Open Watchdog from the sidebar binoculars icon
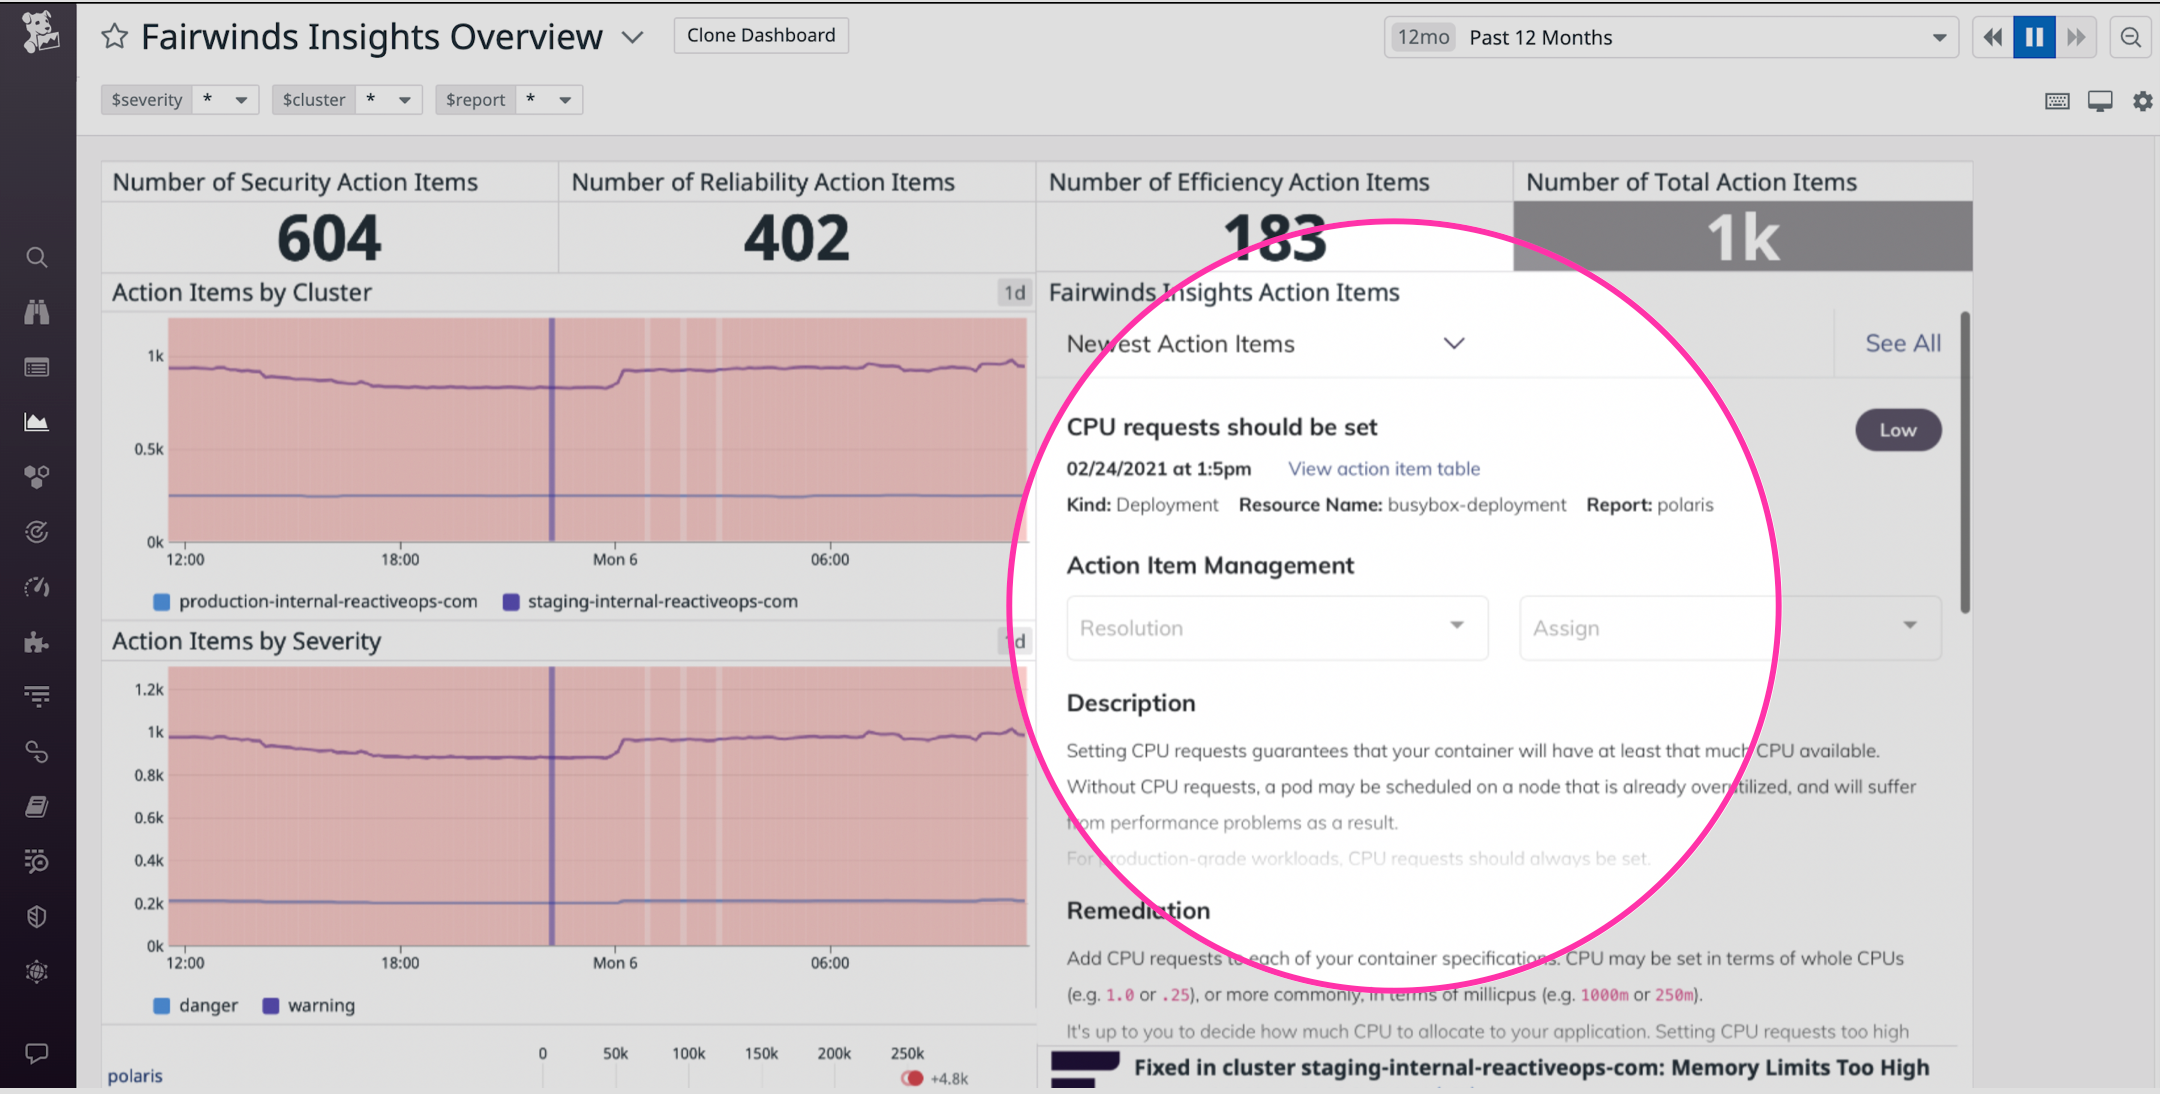The image size is (2160, 1094). [x=37, y=312]
